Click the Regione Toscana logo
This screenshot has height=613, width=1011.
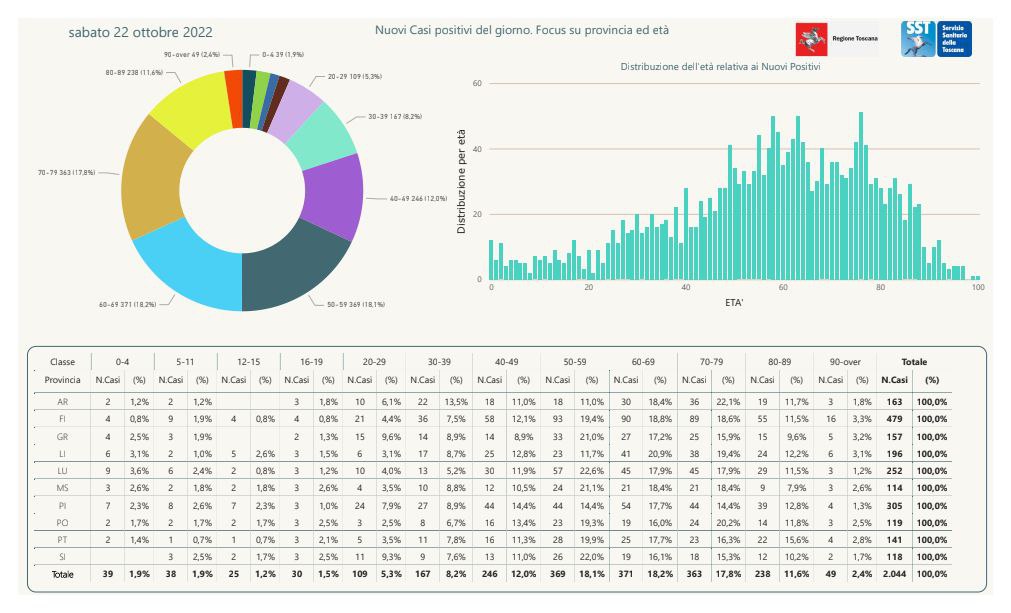[838, 39]
